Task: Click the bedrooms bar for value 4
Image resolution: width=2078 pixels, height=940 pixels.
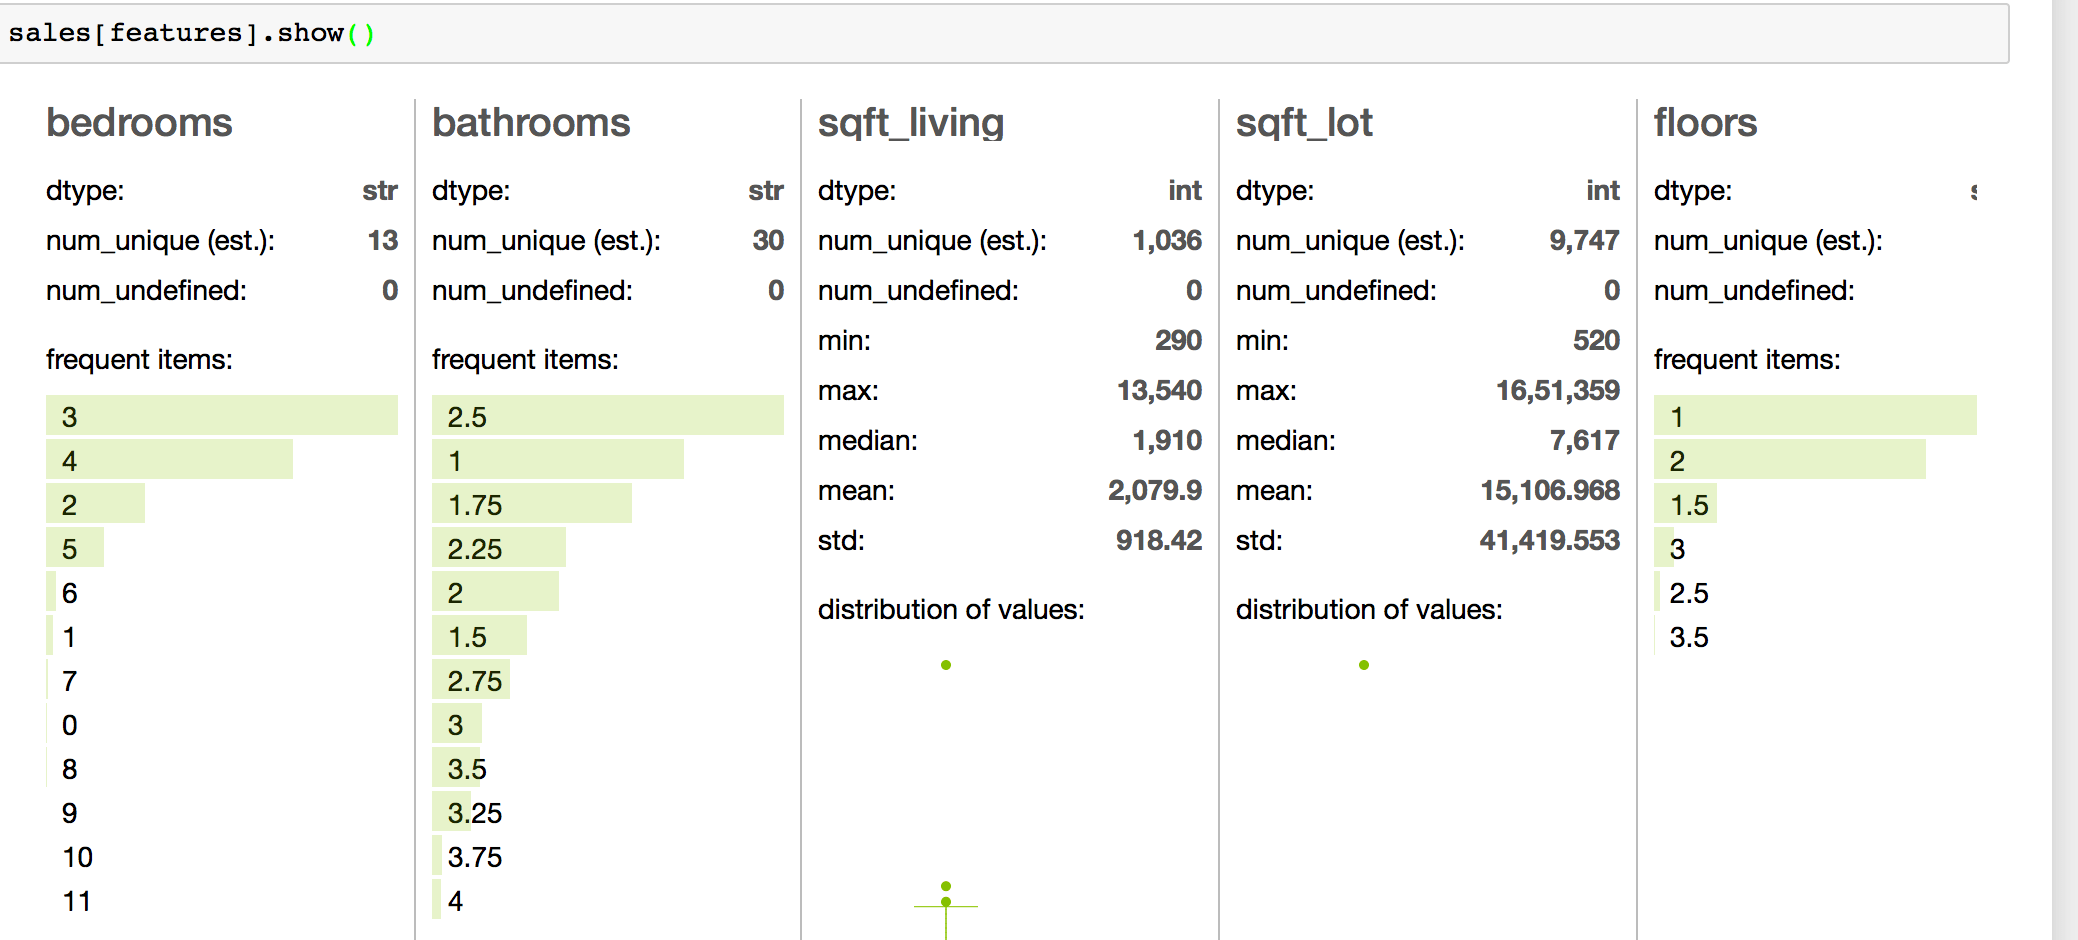Action: (169, 459)
